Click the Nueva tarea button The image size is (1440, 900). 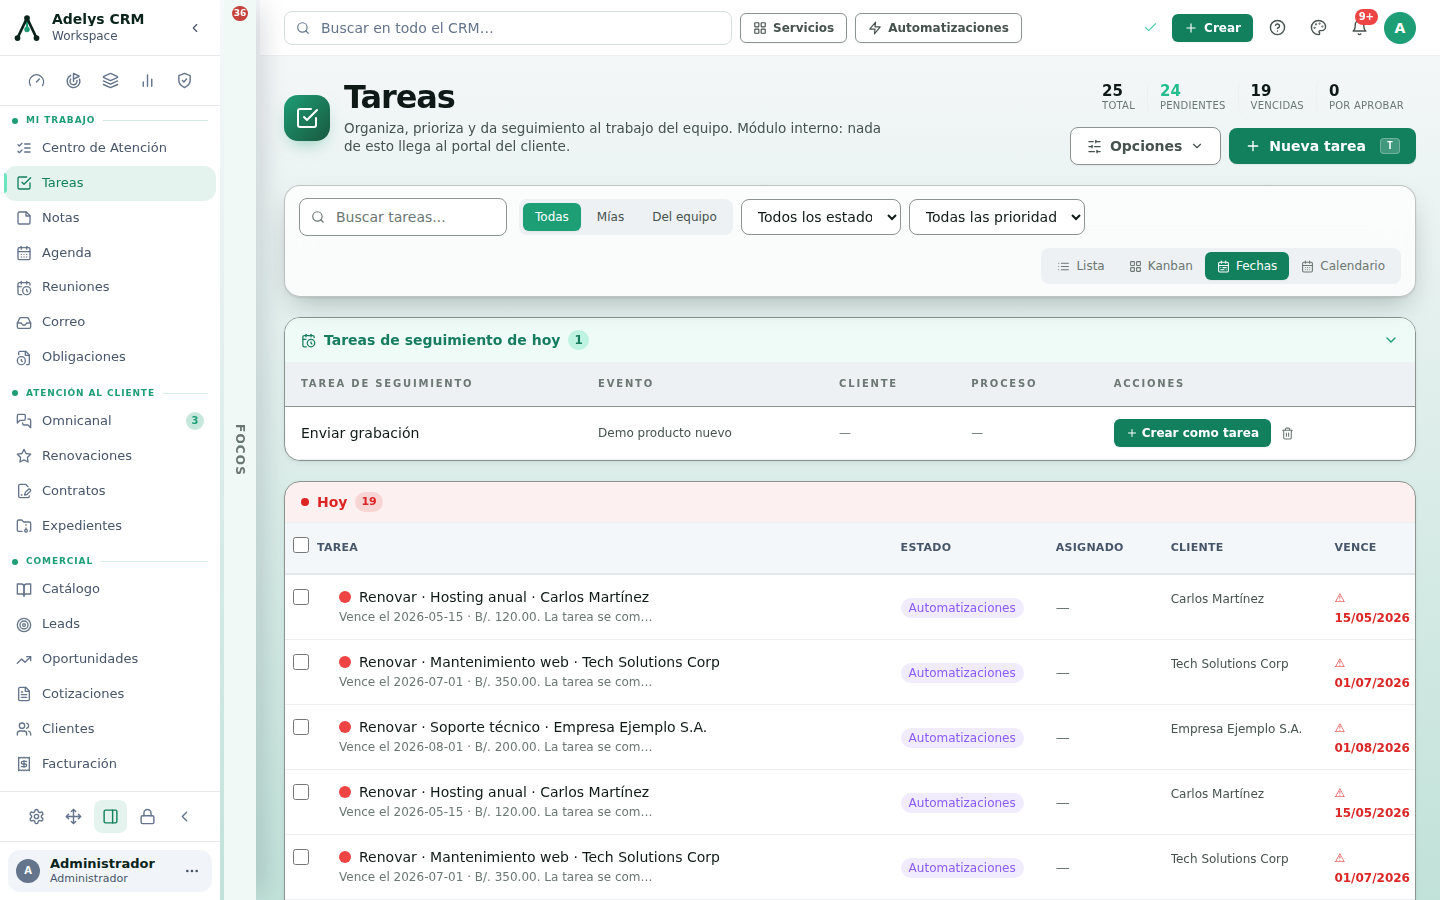pos(1322,146)
